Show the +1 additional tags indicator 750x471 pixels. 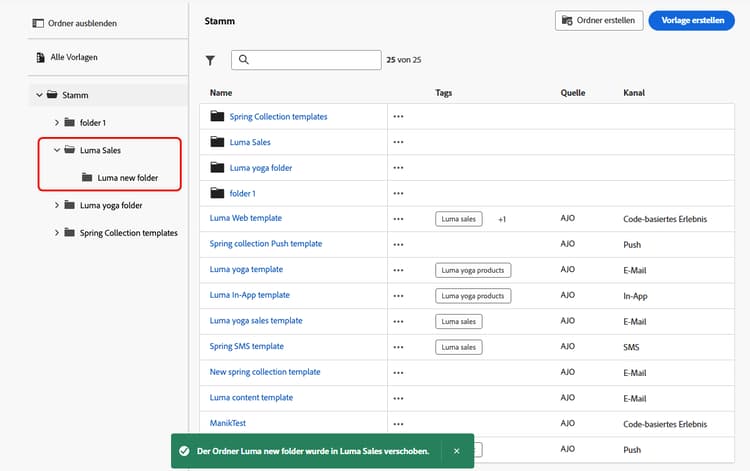coord(501,218)
